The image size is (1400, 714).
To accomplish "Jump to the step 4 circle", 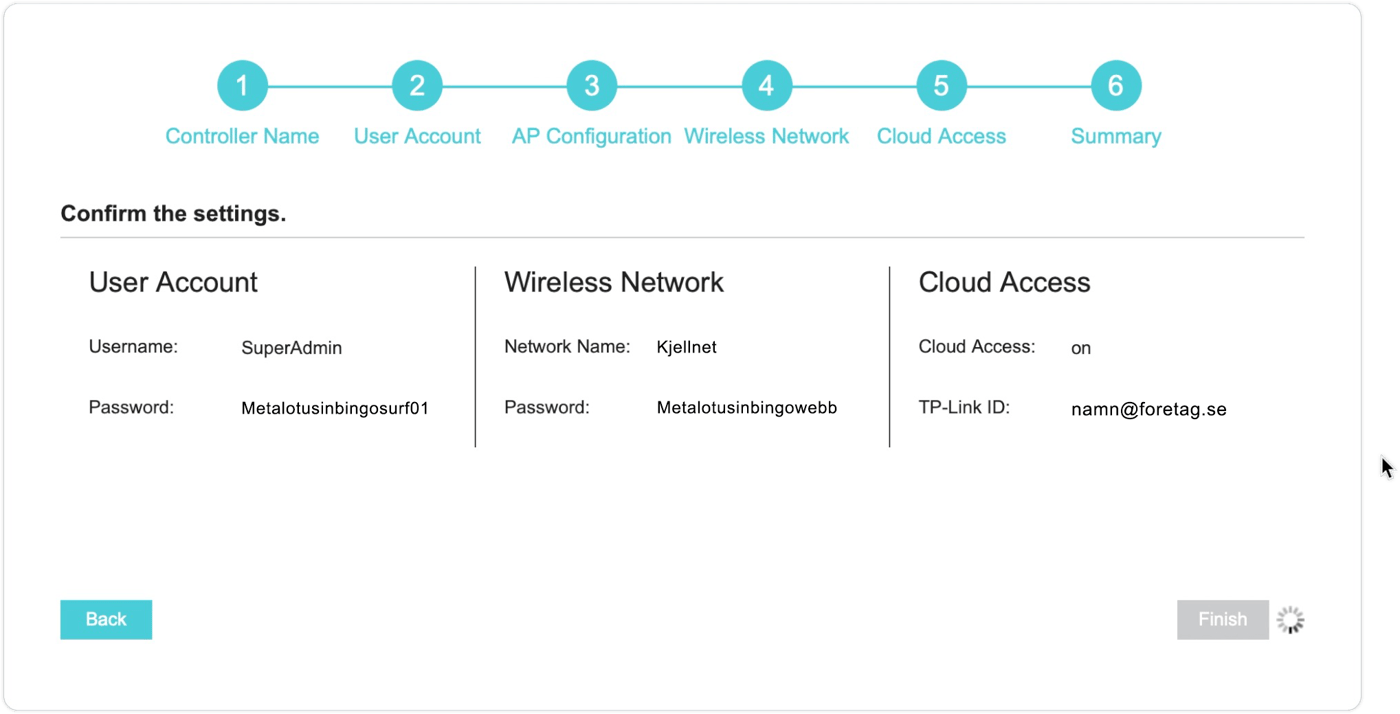I will click(x=766, y=86).
